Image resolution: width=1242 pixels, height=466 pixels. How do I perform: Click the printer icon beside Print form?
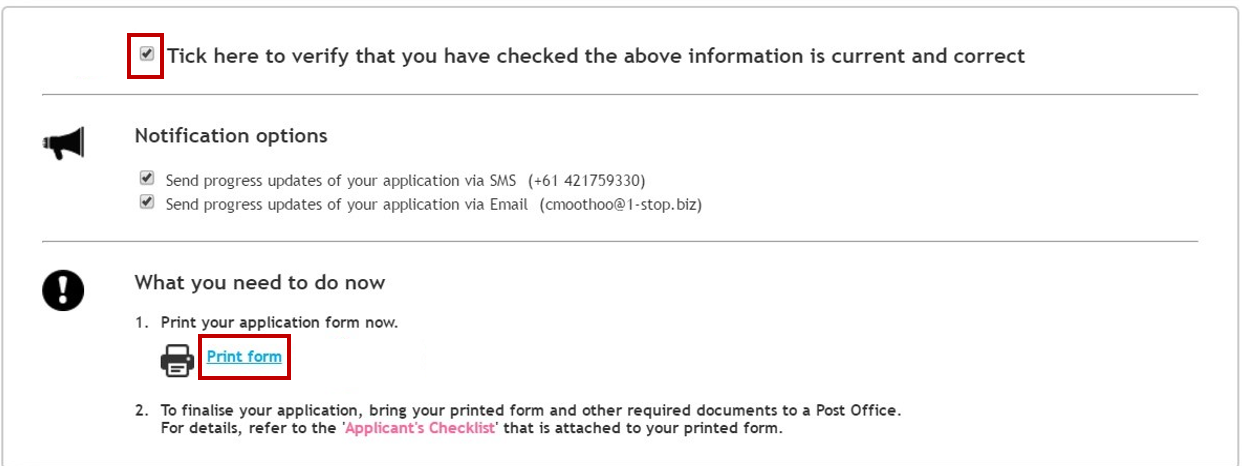[178, 359]
